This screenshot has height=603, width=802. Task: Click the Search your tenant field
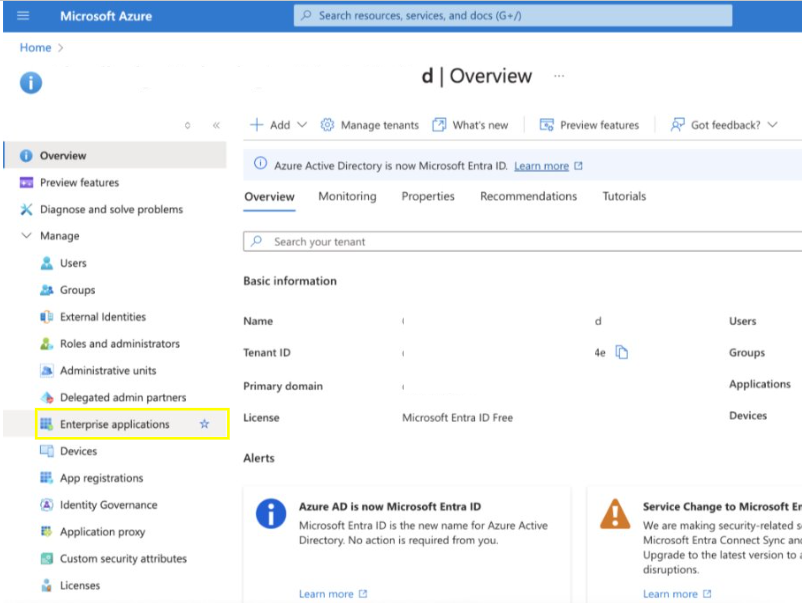pos(523,241)
